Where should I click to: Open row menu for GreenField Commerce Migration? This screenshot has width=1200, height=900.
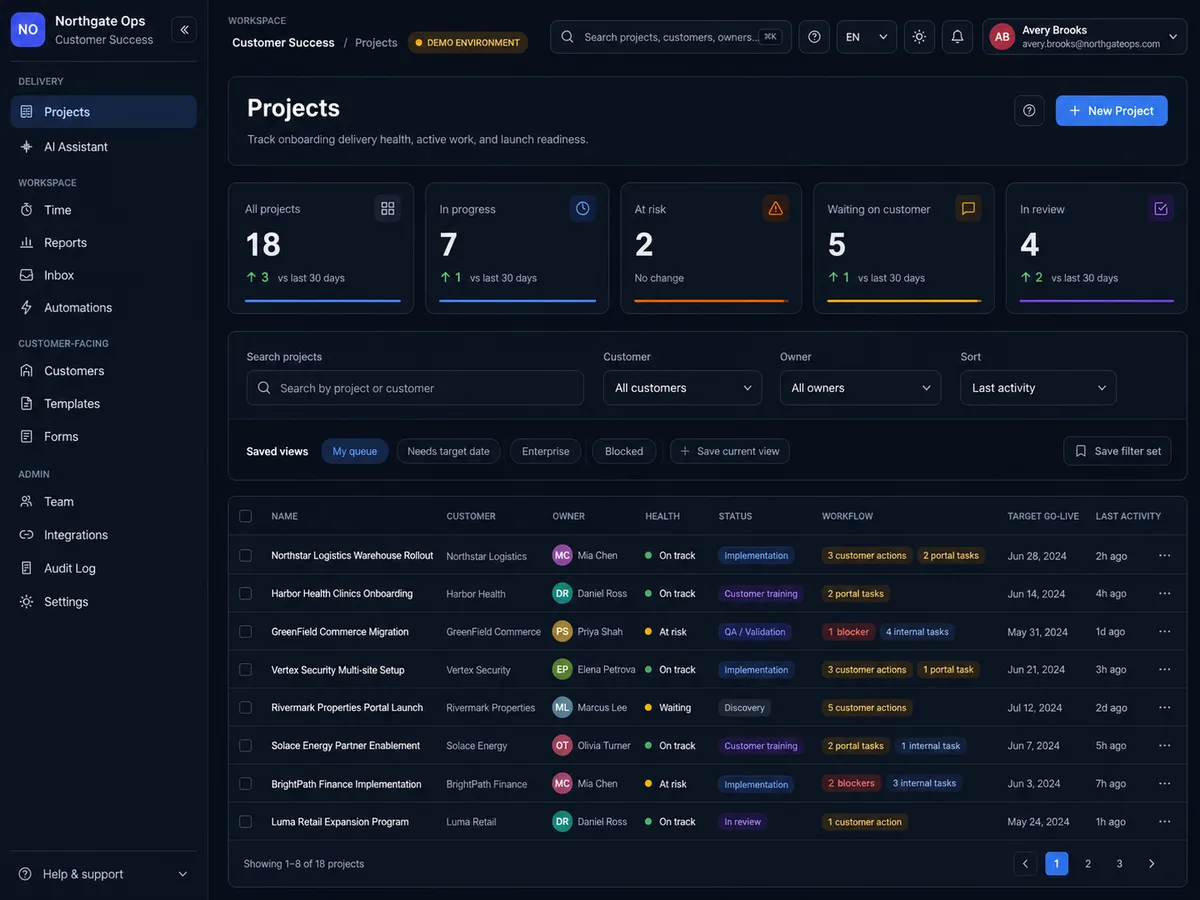(x=1164, y=631)
